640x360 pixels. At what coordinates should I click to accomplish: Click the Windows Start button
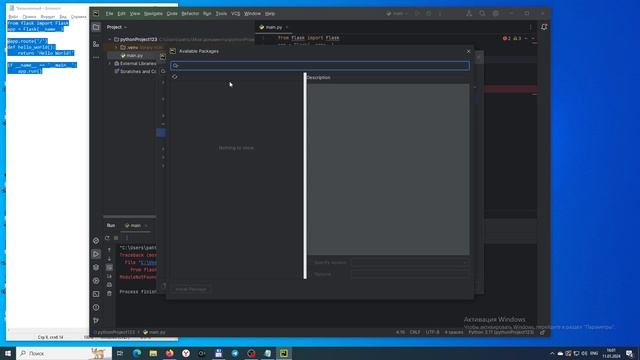coord(8,353)
